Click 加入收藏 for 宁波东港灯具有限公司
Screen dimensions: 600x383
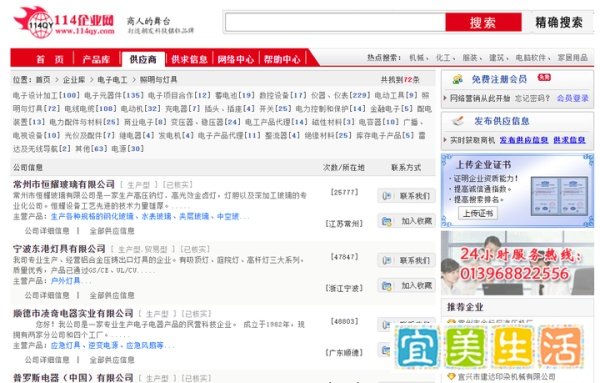click(x=406, y=286)
